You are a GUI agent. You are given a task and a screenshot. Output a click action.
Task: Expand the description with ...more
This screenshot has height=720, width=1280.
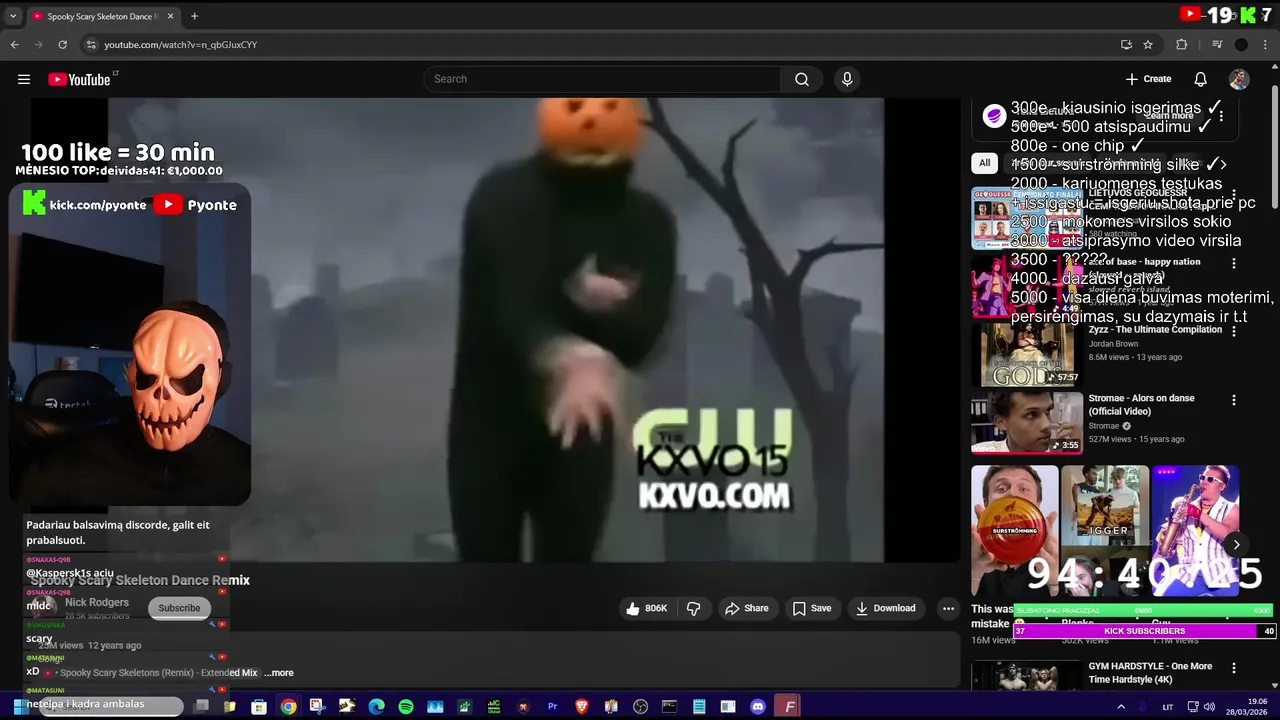click(x=279, y=673)
